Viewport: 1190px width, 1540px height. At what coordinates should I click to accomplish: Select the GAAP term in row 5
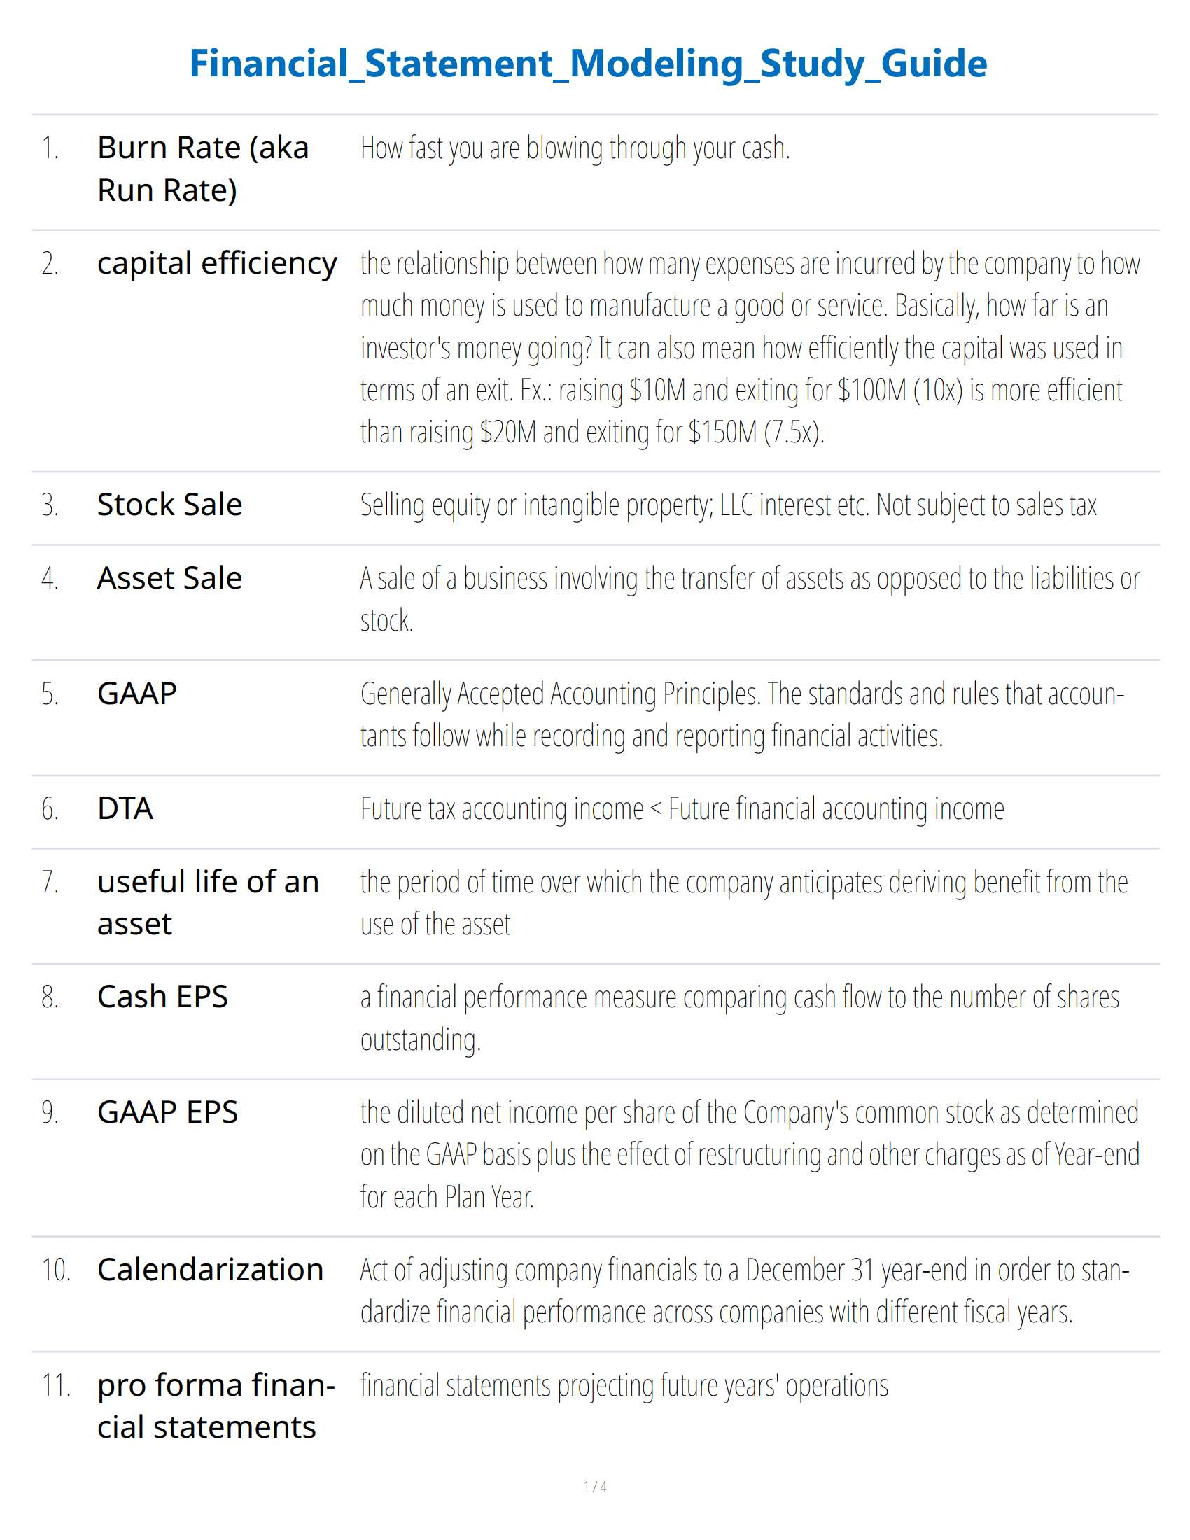(x=137, y=693)
